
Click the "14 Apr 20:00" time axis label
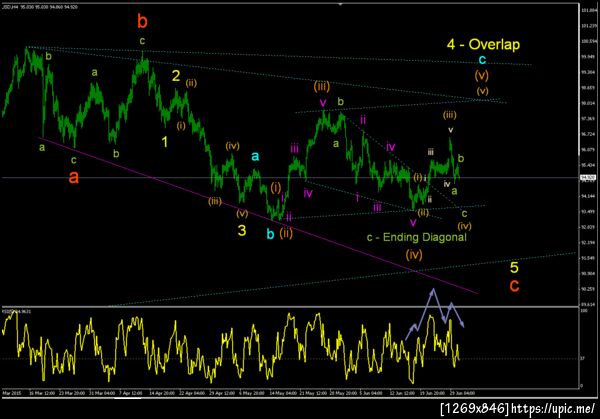tap(161, 393)
